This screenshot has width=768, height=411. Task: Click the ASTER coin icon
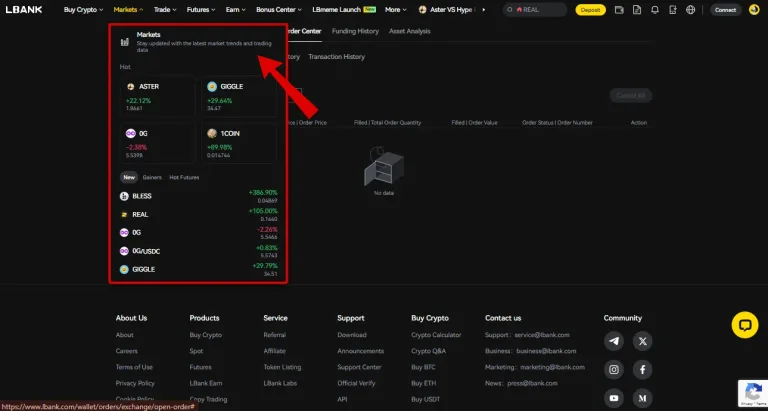[131, 87]
